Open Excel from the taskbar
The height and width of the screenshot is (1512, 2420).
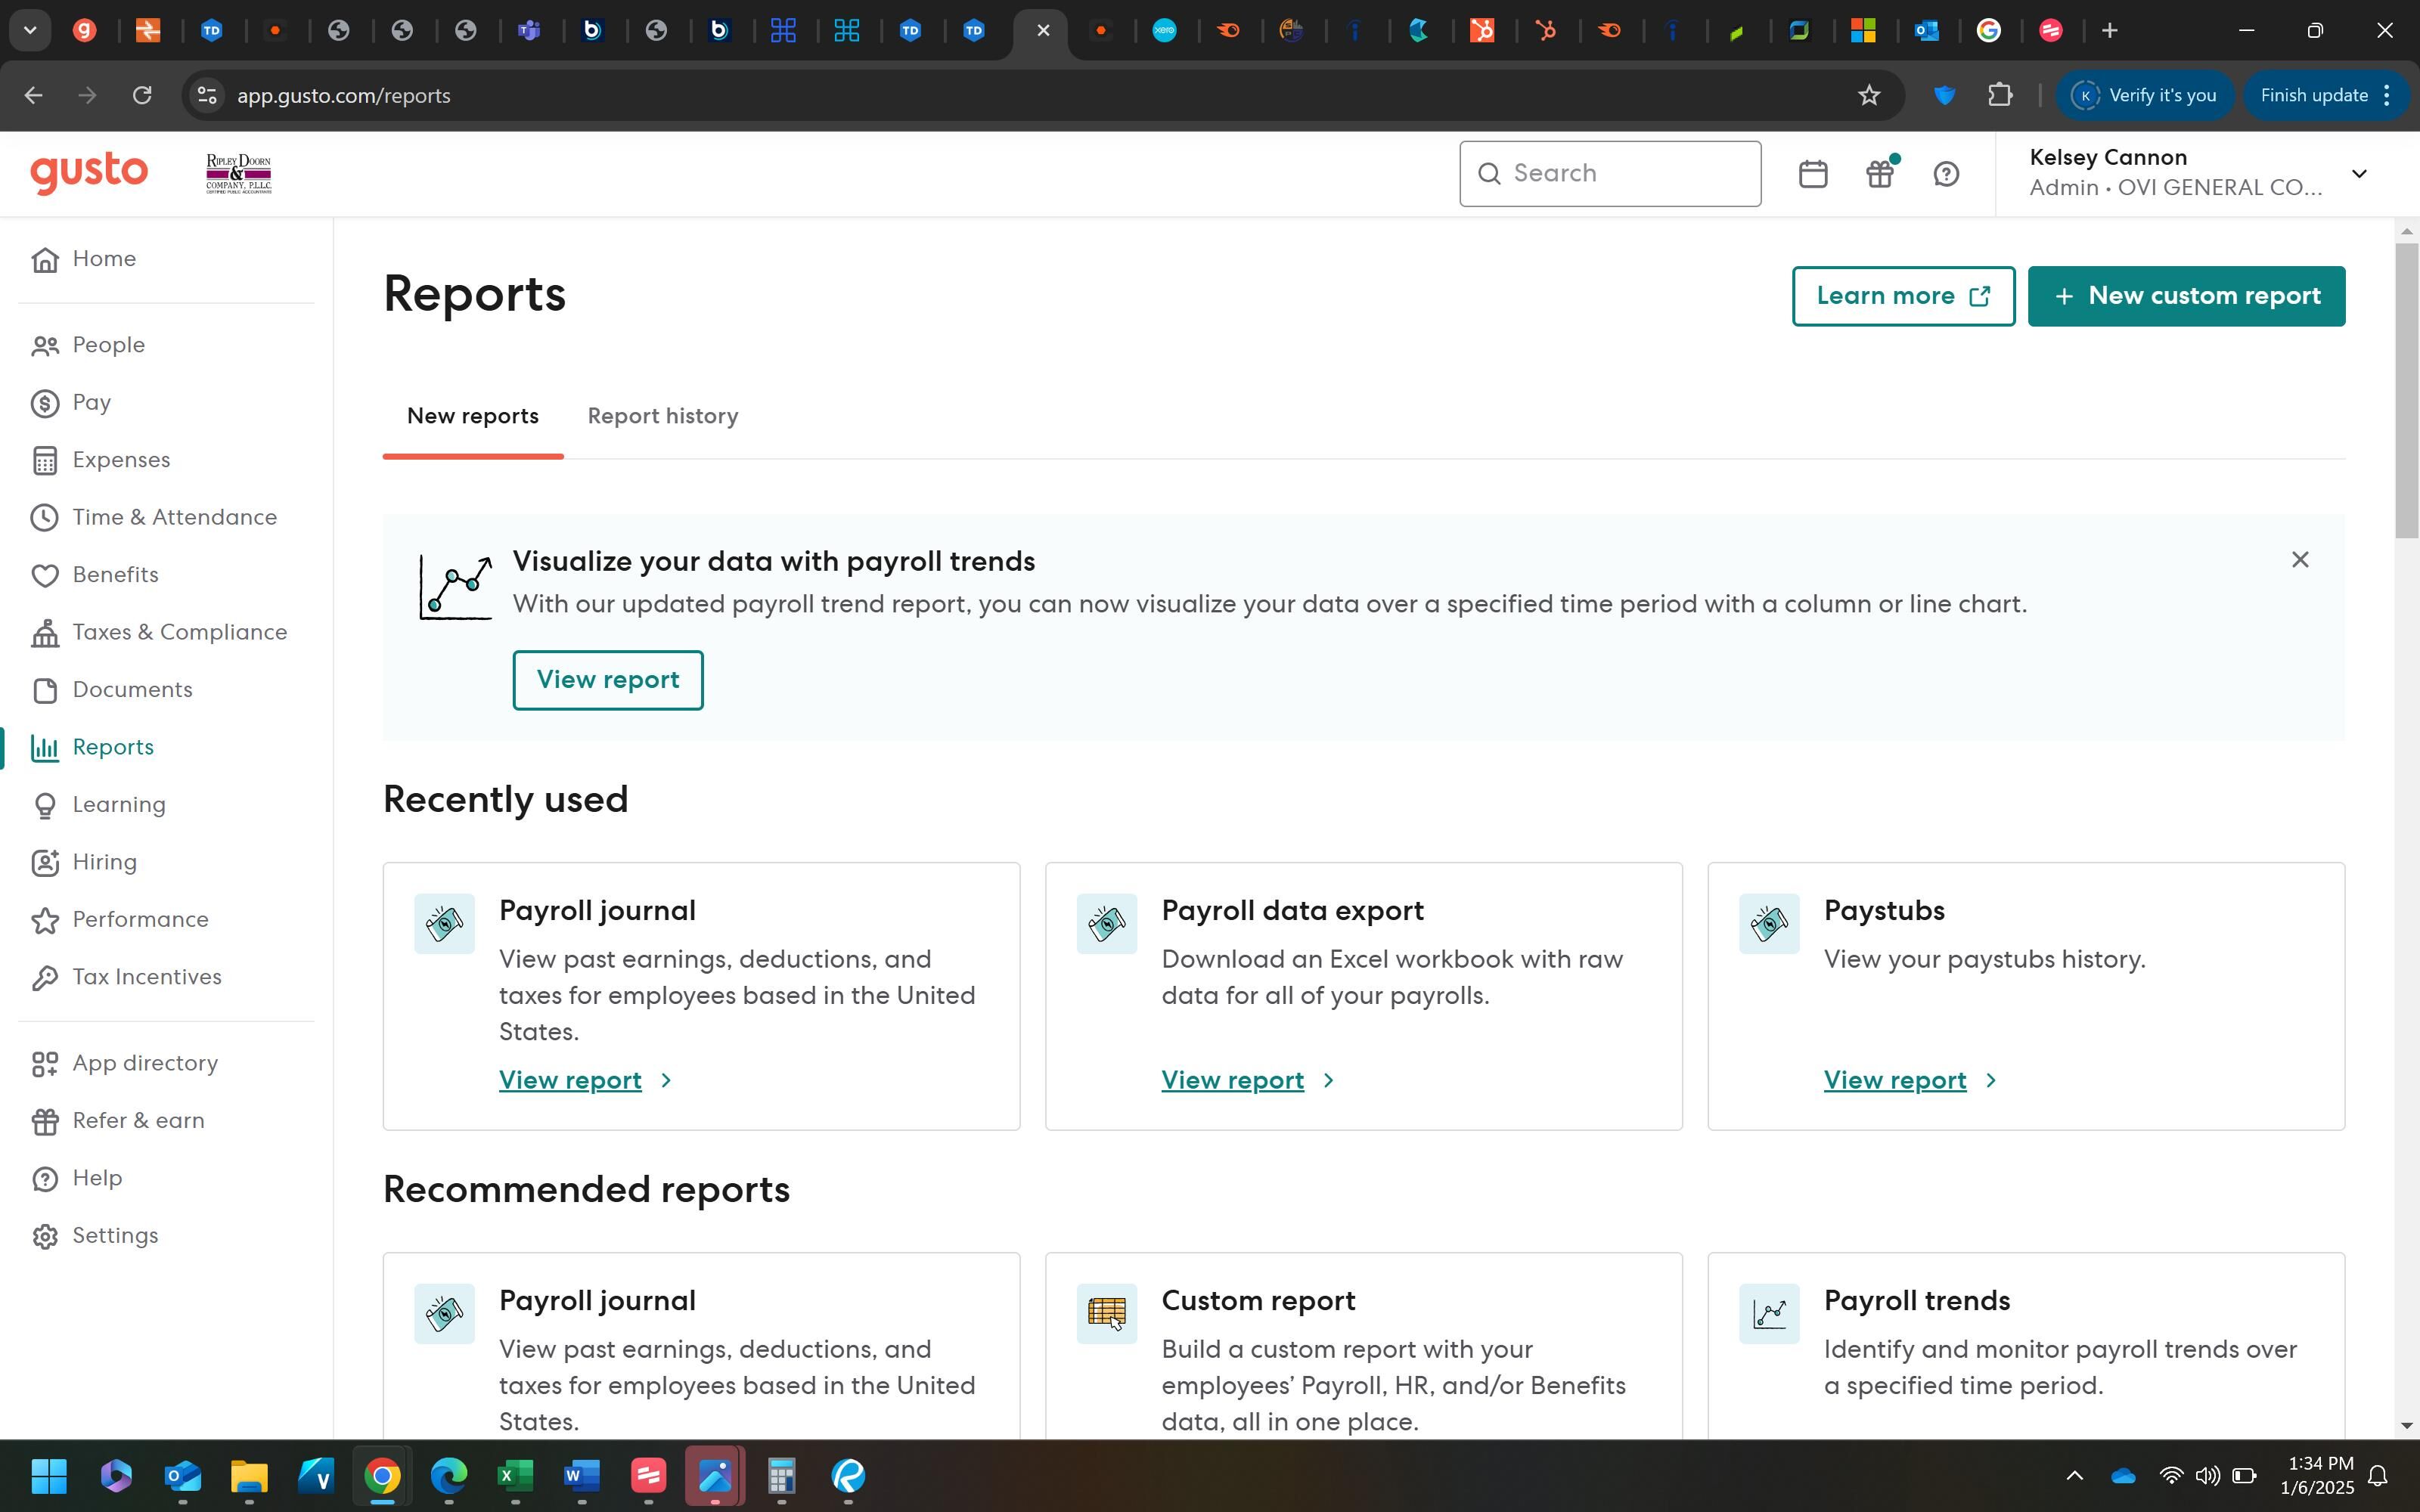pos(515,1476)
